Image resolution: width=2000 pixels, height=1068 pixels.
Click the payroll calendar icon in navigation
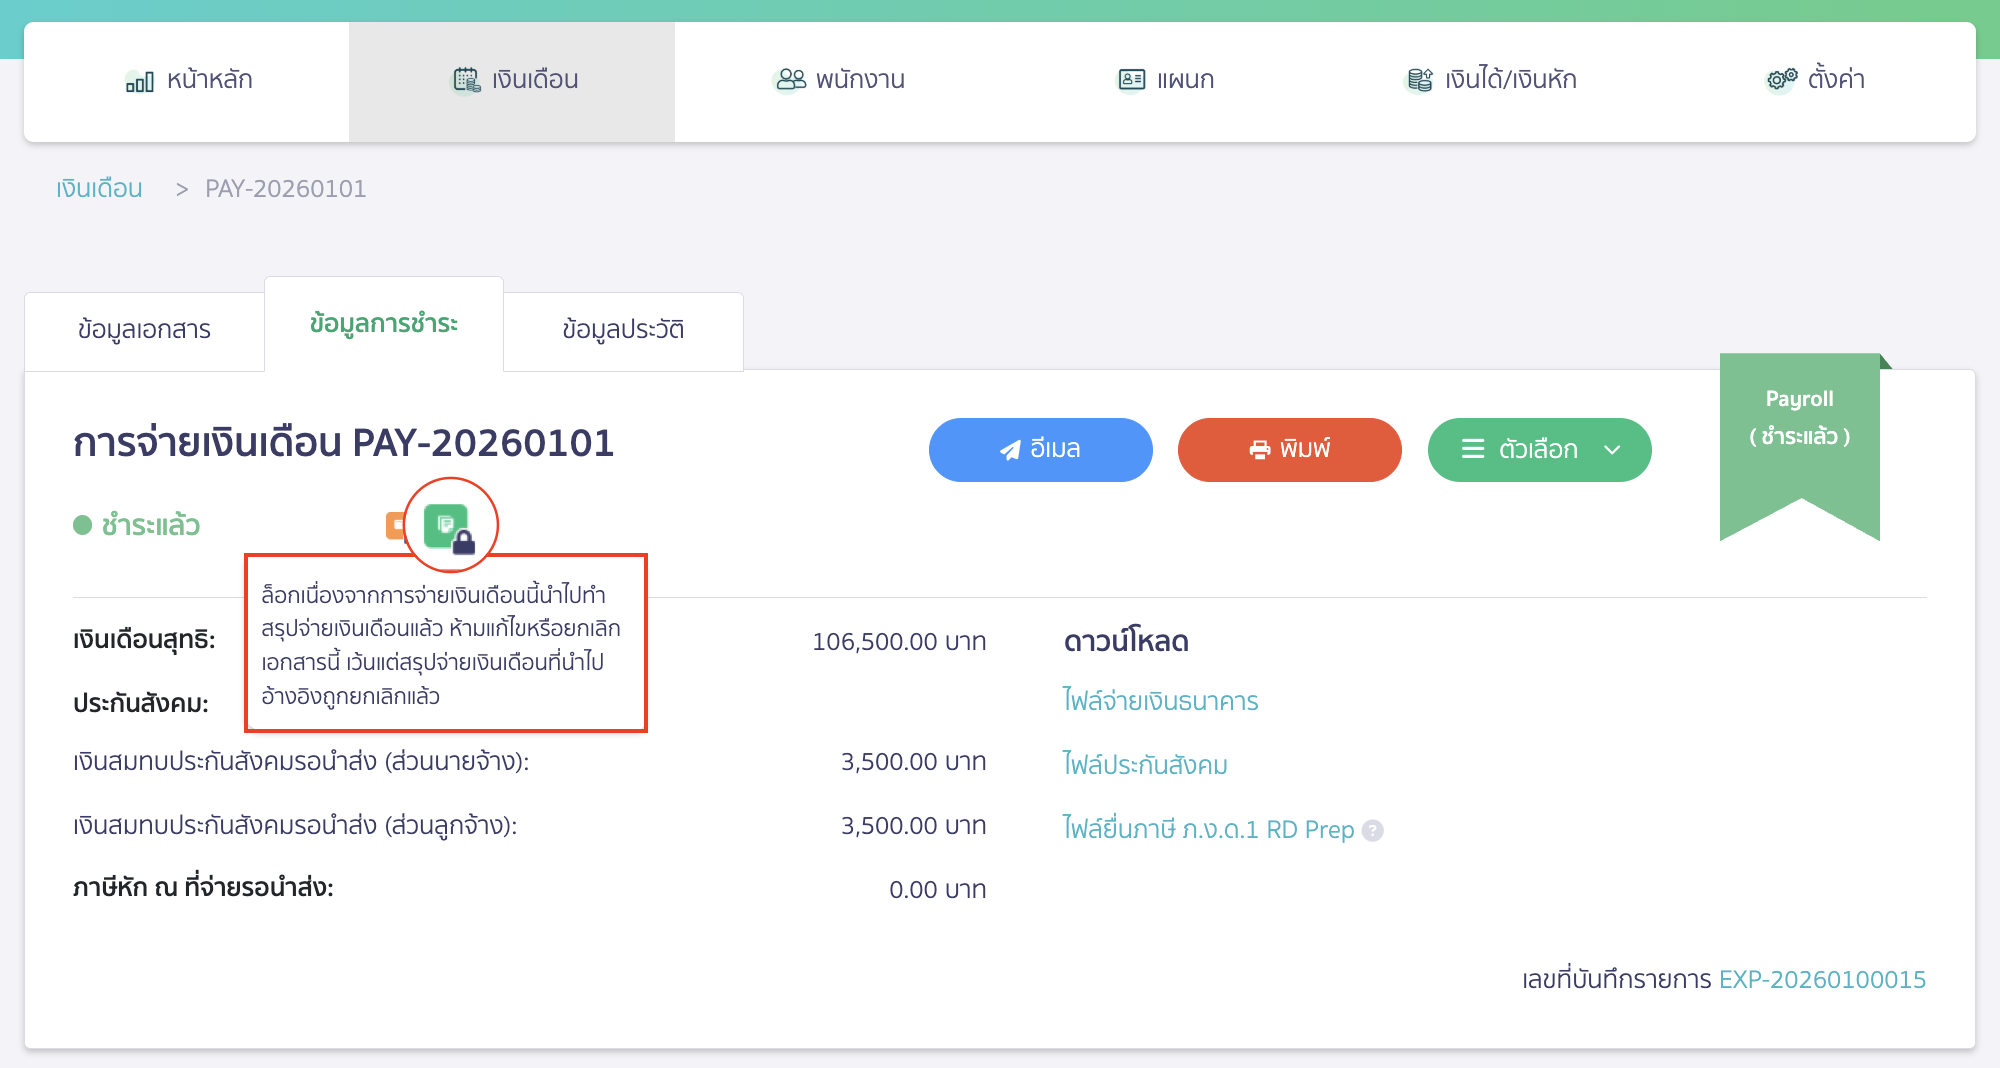466,80
